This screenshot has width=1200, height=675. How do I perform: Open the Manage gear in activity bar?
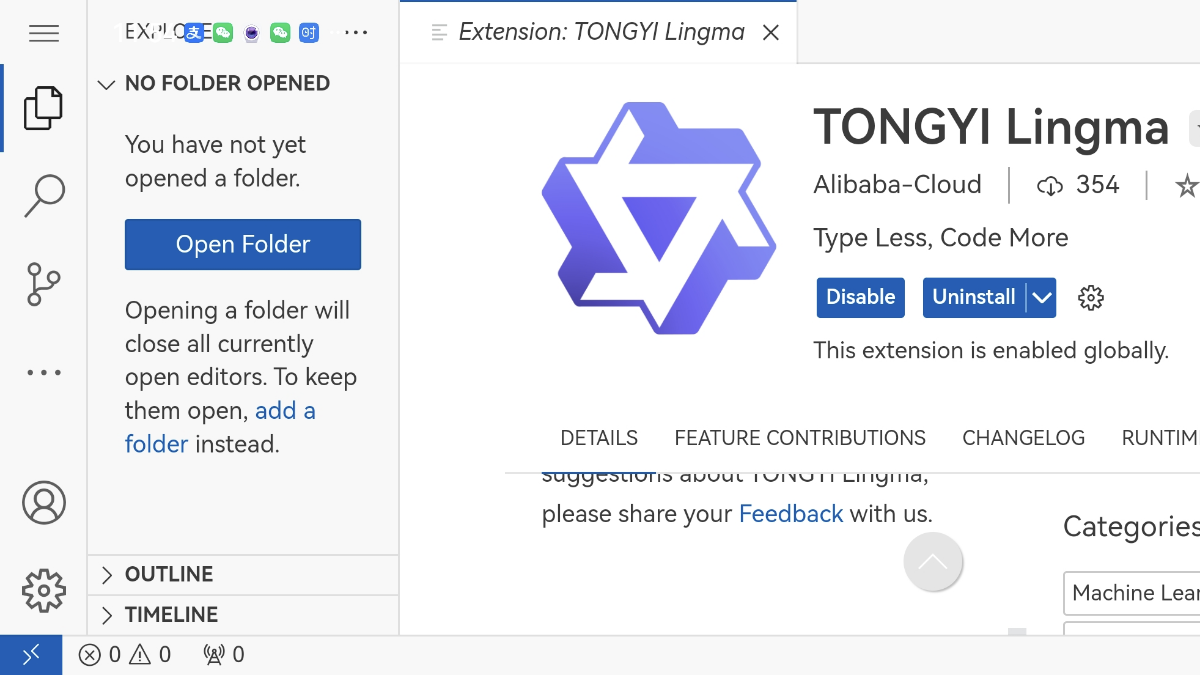(x=44, y=590)
